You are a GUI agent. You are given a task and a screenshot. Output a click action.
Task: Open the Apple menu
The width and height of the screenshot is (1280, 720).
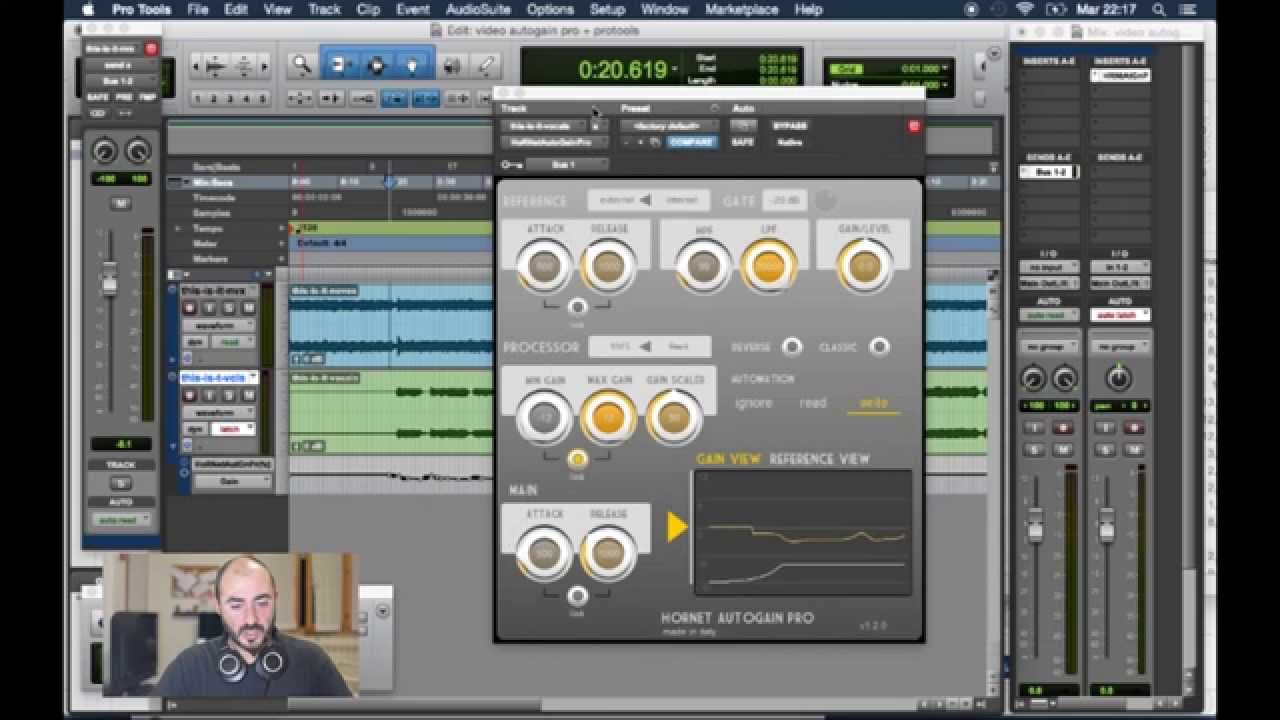coord(88,9)
